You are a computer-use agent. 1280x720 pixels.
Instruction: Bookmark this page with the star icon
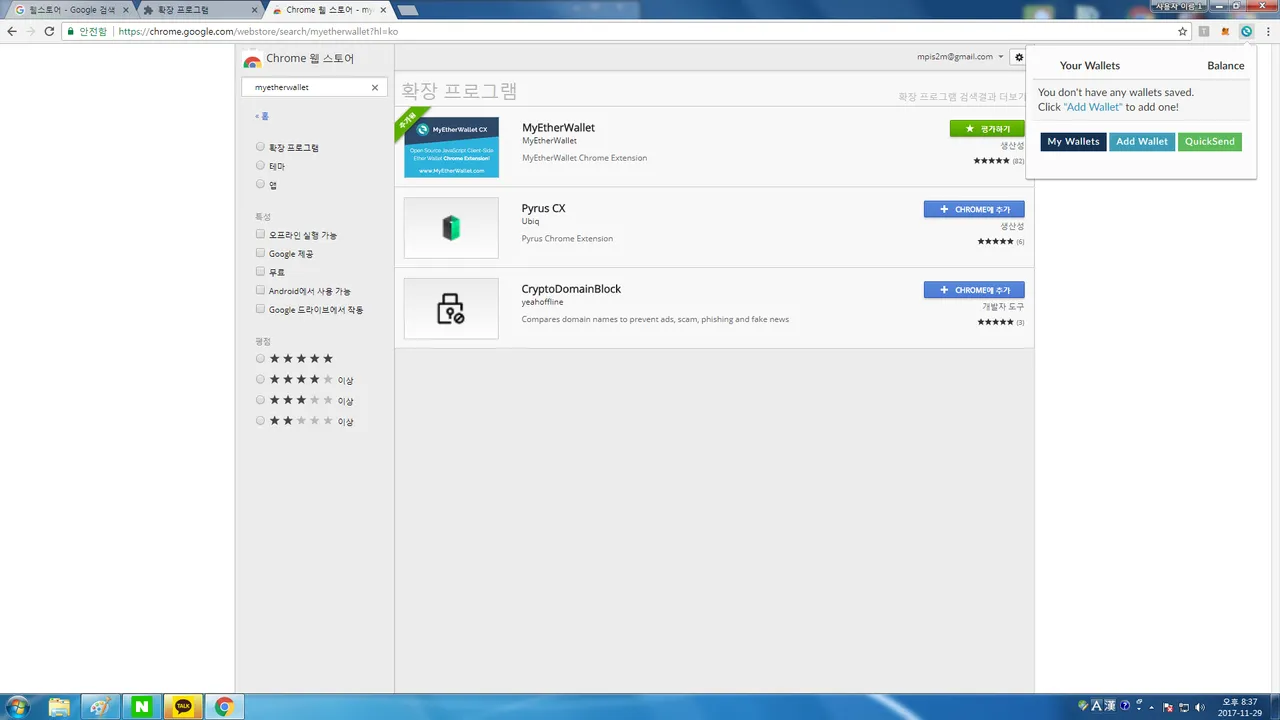[x=1182, y=31]
